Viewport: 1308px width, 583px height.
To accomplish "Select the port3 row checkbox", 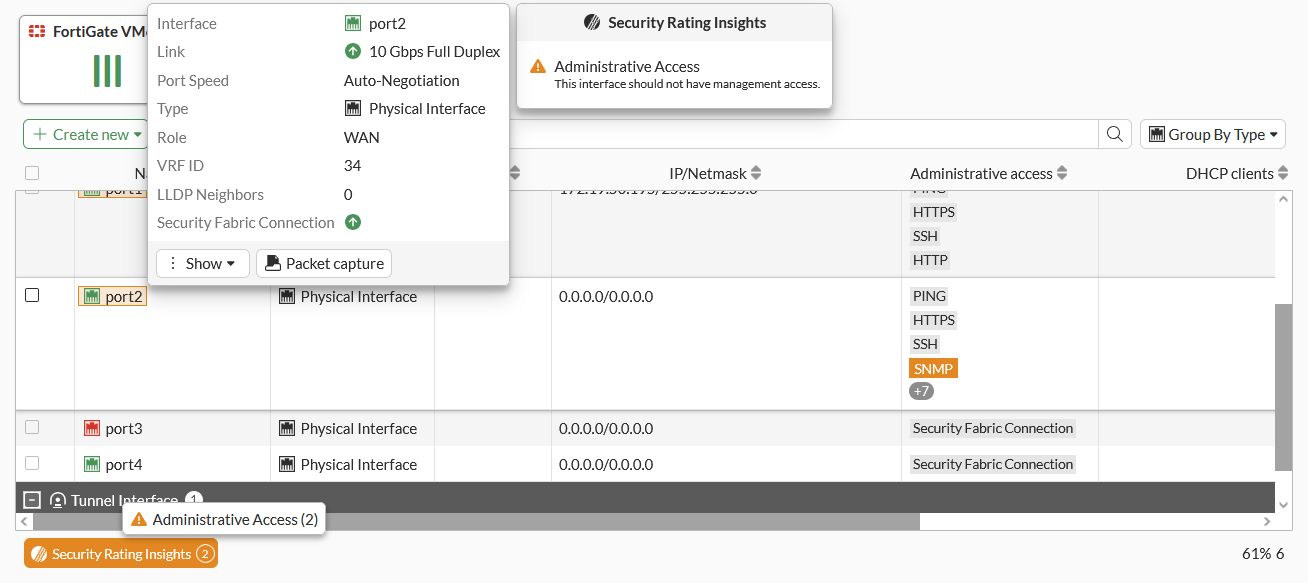I will [32, 427].
